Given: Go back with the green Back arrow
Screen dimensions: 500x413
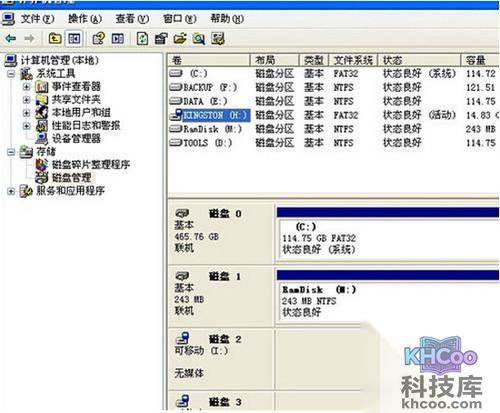Looking at the screenshot, I should click(11, 39).
